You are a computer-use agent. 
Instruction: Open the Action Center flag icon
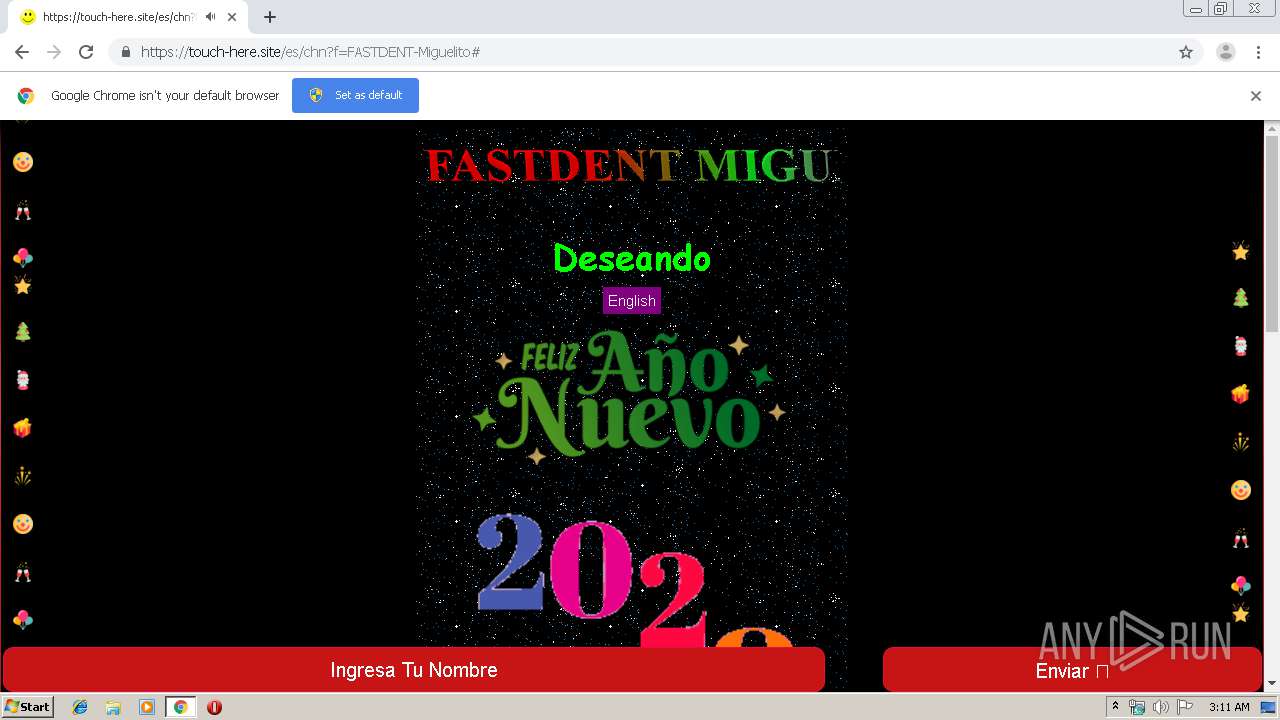(1185, 707)
